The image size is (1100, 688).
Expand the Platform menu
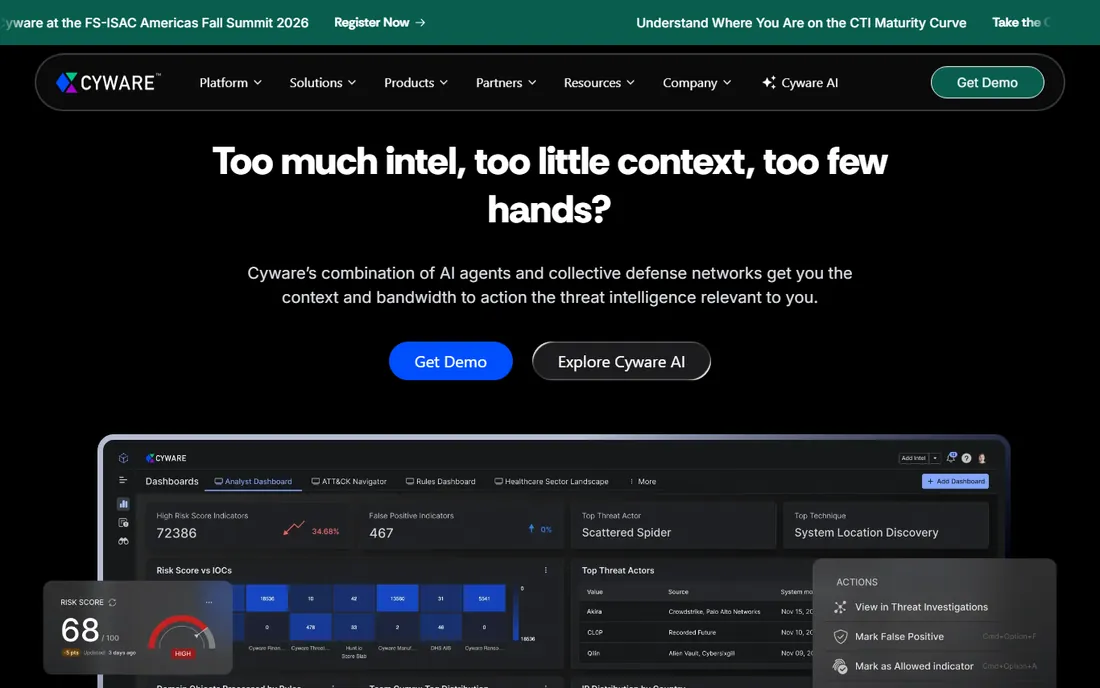pyautogui.click(x=231, y=83)
